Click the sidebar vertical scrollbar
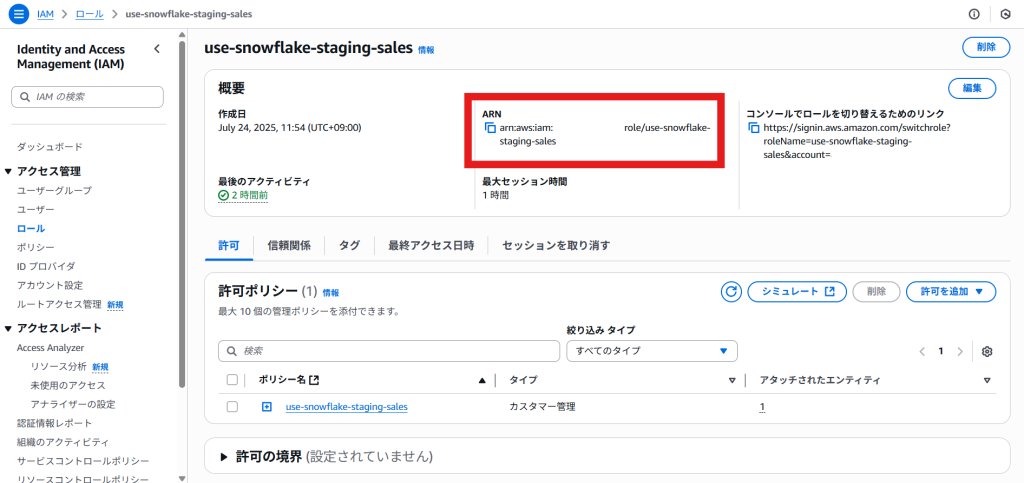 [182, 215]
